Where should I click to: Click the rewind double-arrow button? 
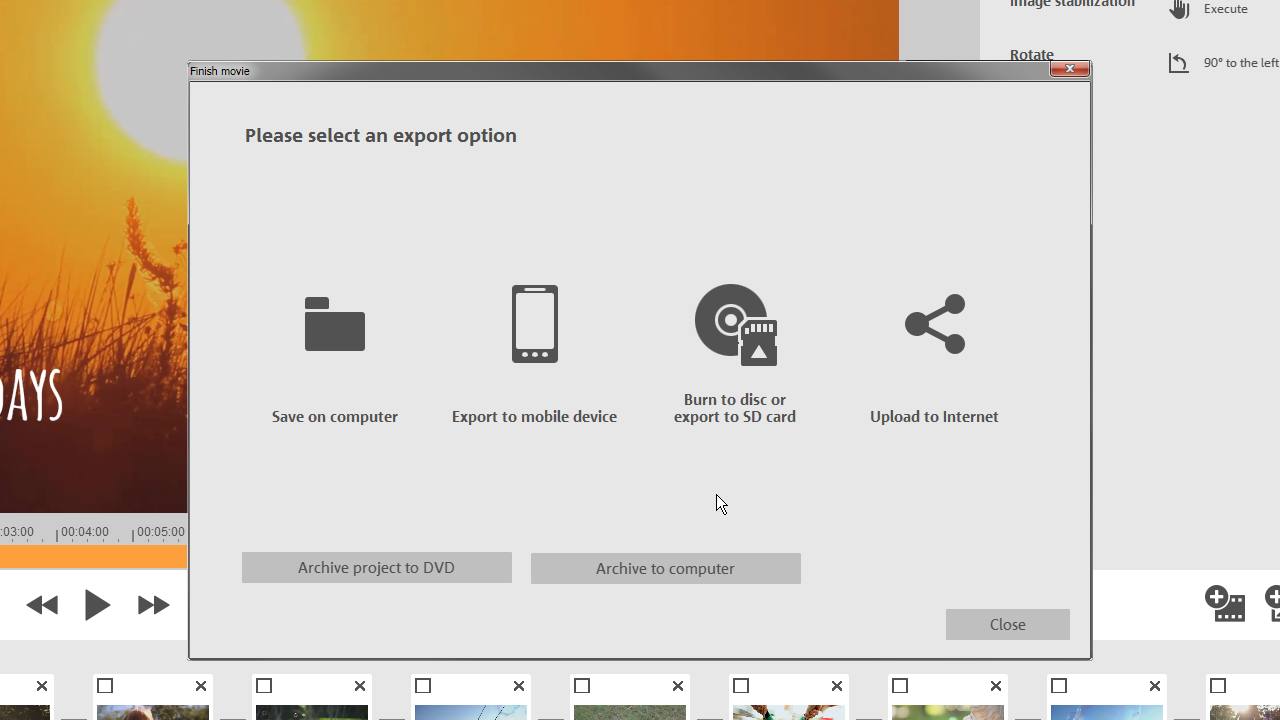(x=42, y=605)
